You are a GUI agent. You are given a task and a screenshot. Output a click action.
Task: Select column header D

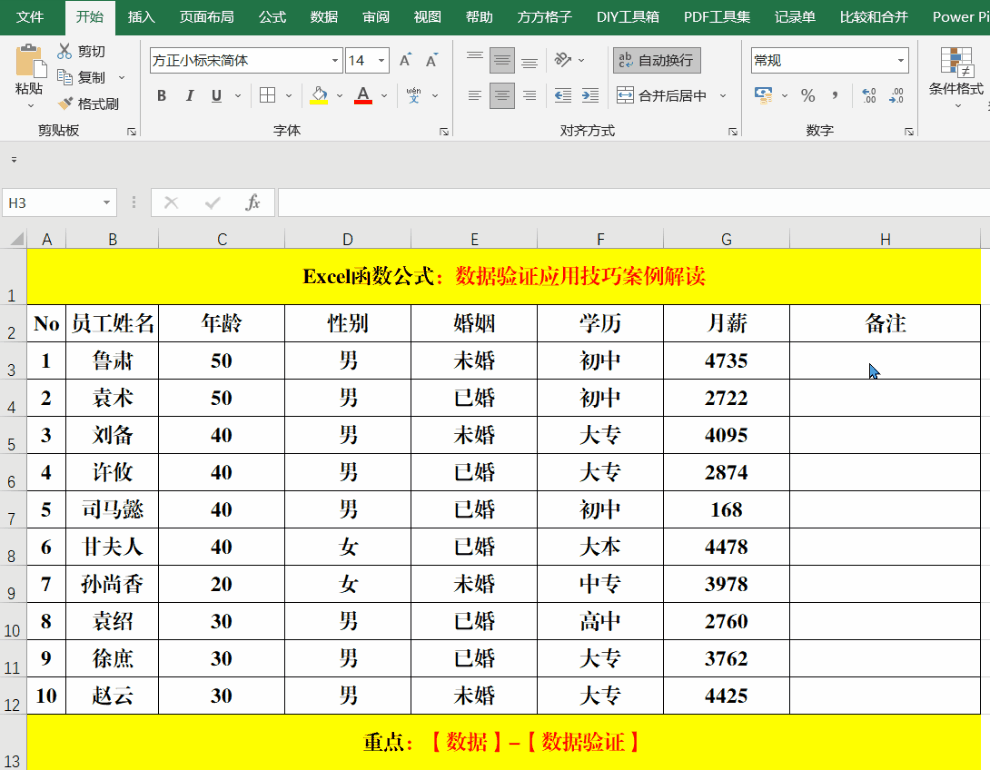(x=348, y=239)
